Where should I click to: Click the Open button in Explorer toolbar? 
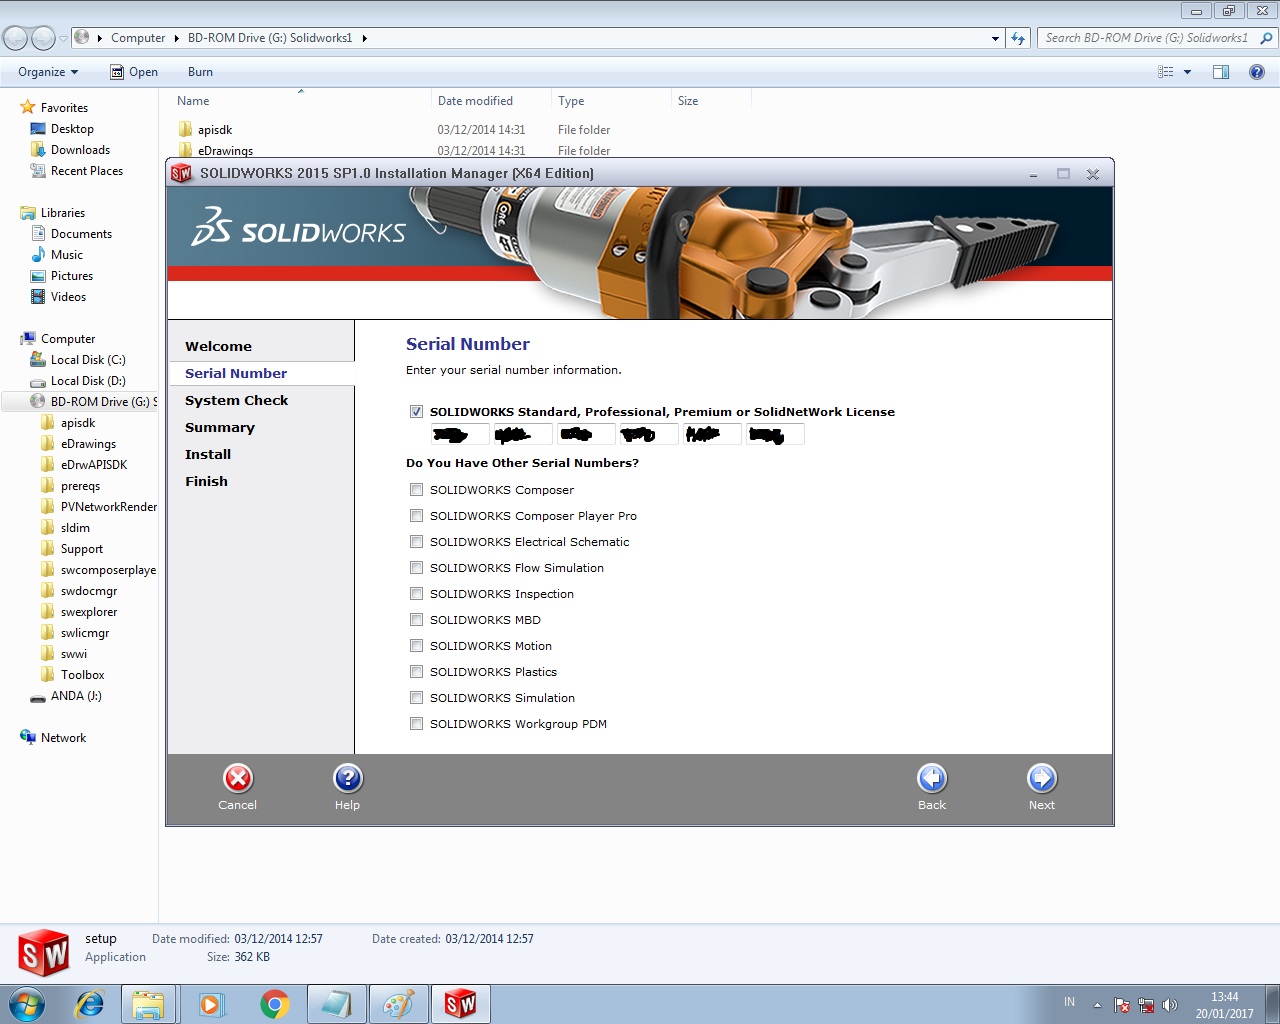click(134, 72)
